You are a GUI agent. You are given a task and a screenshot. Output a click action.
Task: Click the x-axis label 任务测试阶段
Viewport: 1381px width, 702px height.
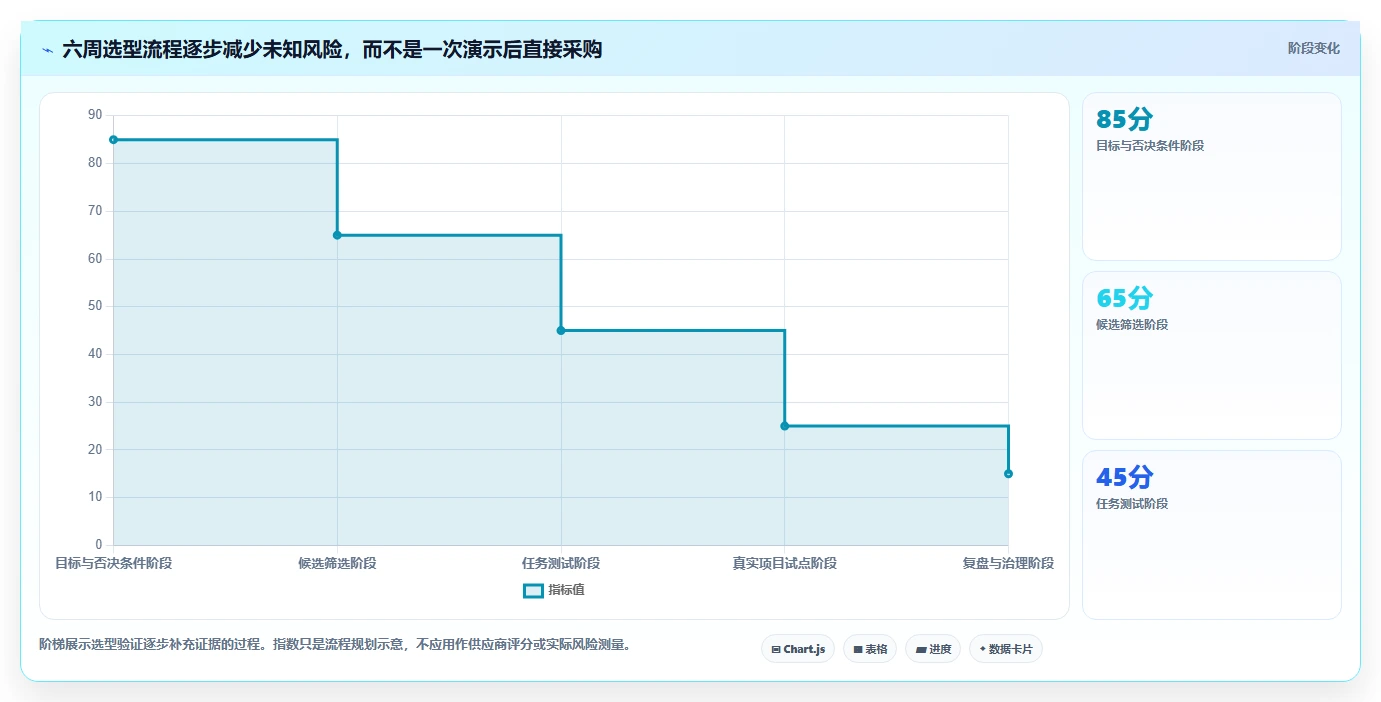(561, 563)
